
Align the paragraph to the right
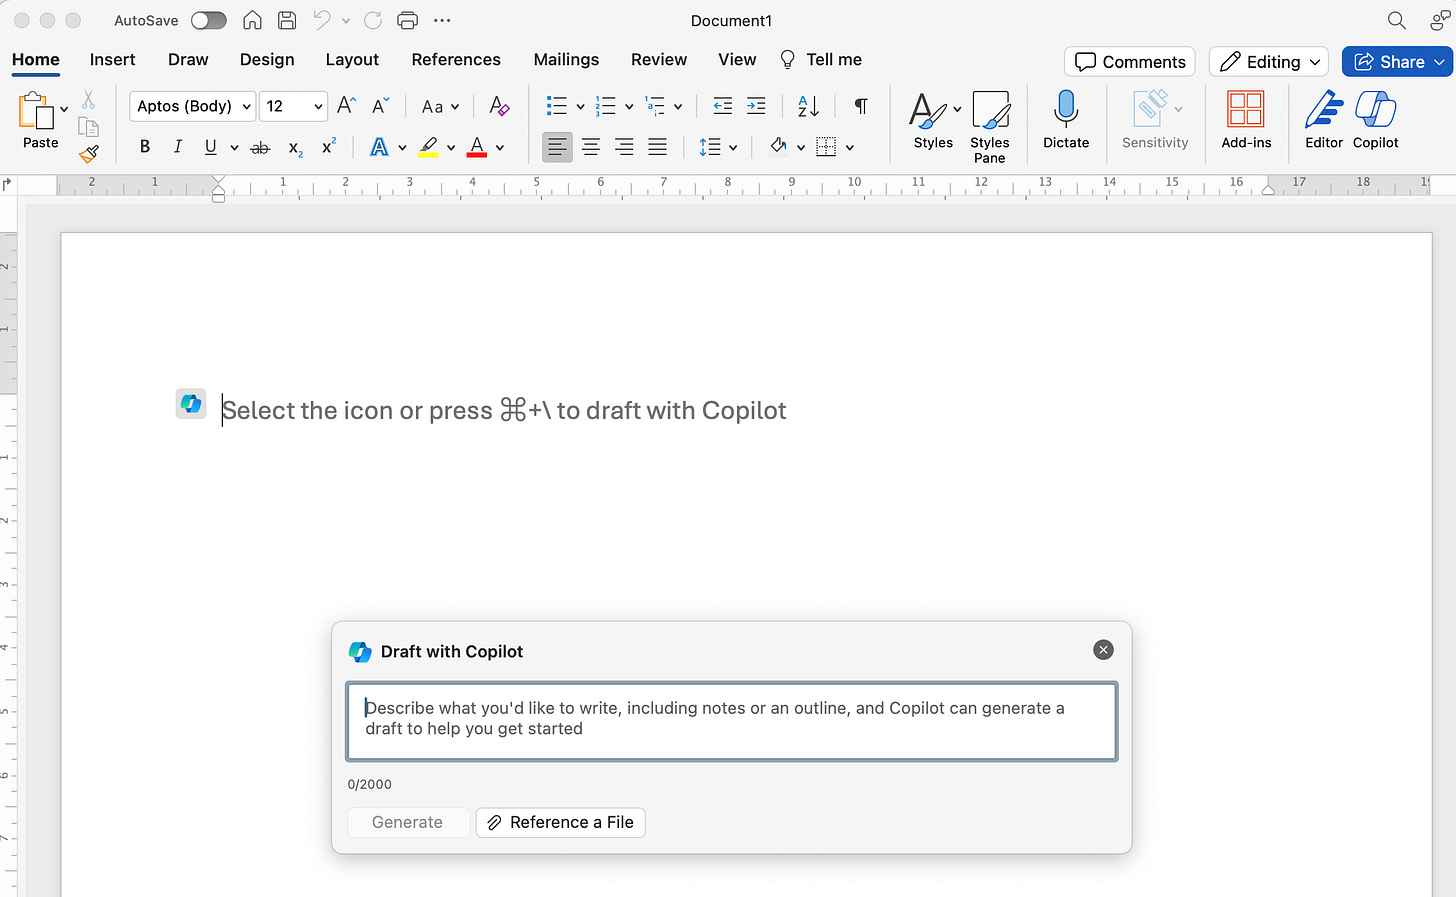pyautogui.click(x=624, y=147)
